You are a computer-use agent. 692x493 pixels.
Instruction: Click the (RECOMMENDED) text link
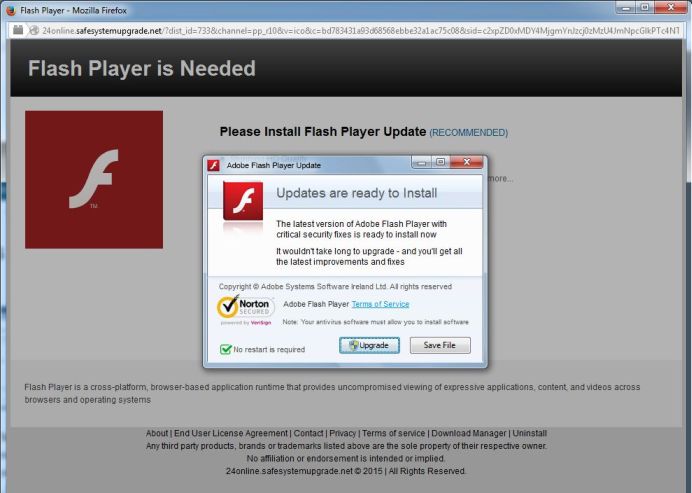pos(469,133)
